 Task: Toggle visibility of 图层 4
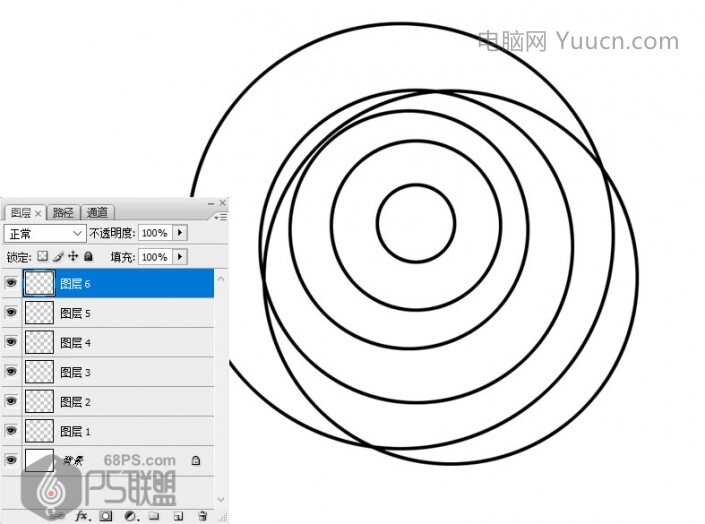tap(11, 342)
